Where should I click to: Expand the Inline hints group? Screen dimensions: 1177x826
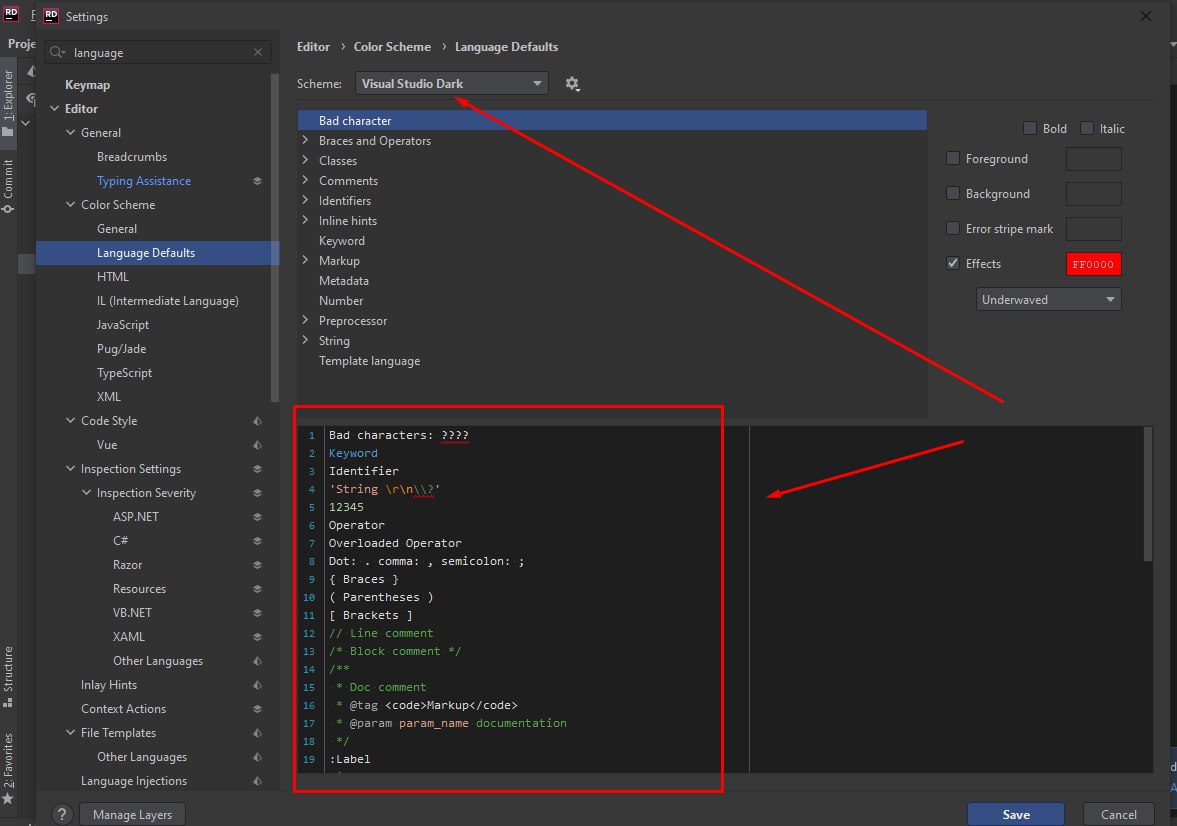coord(305,221)
